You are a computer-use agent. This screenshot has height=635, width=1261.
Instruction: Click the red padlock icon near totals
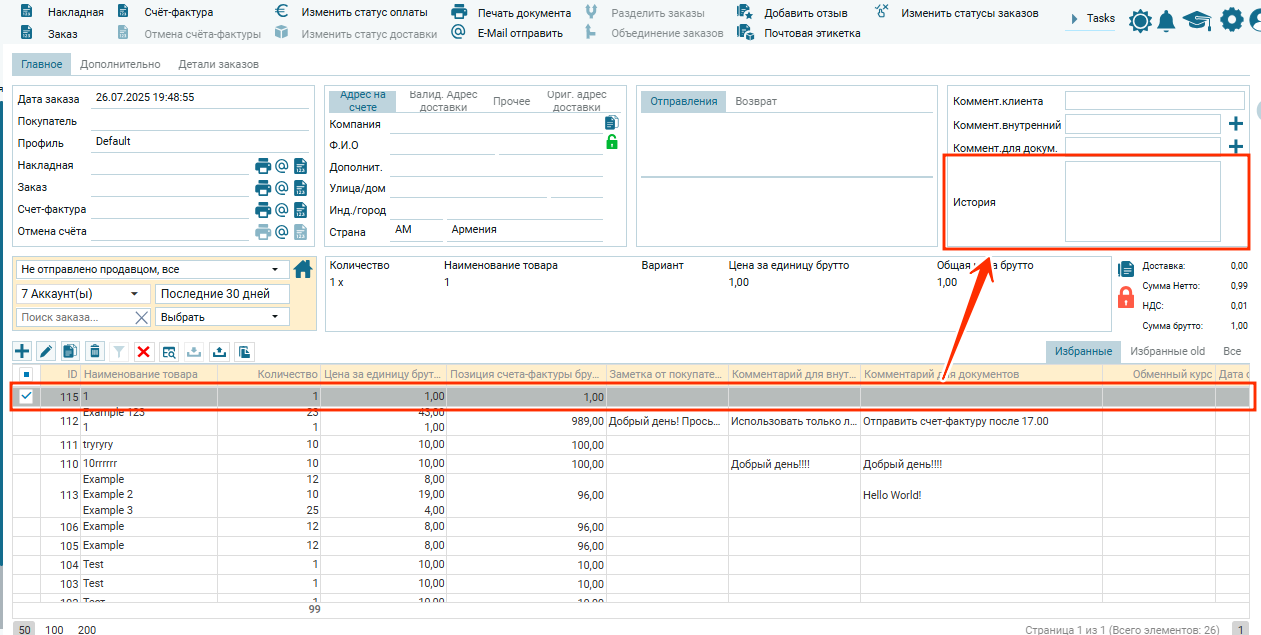click(1125, 296)
